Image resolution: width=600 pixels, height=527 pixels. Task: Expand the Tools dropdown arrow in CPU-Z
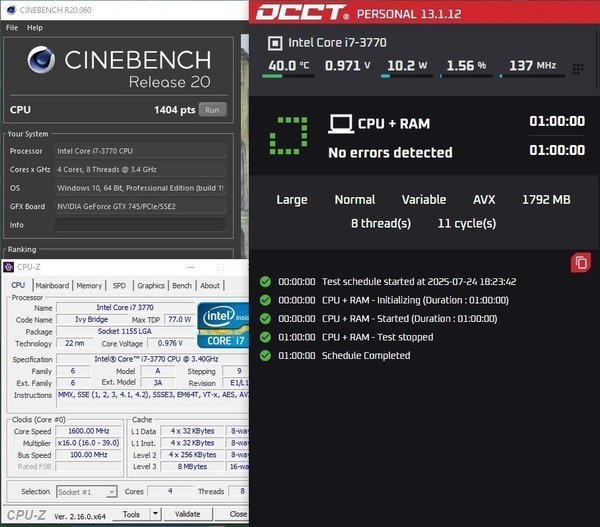point(155,514)
